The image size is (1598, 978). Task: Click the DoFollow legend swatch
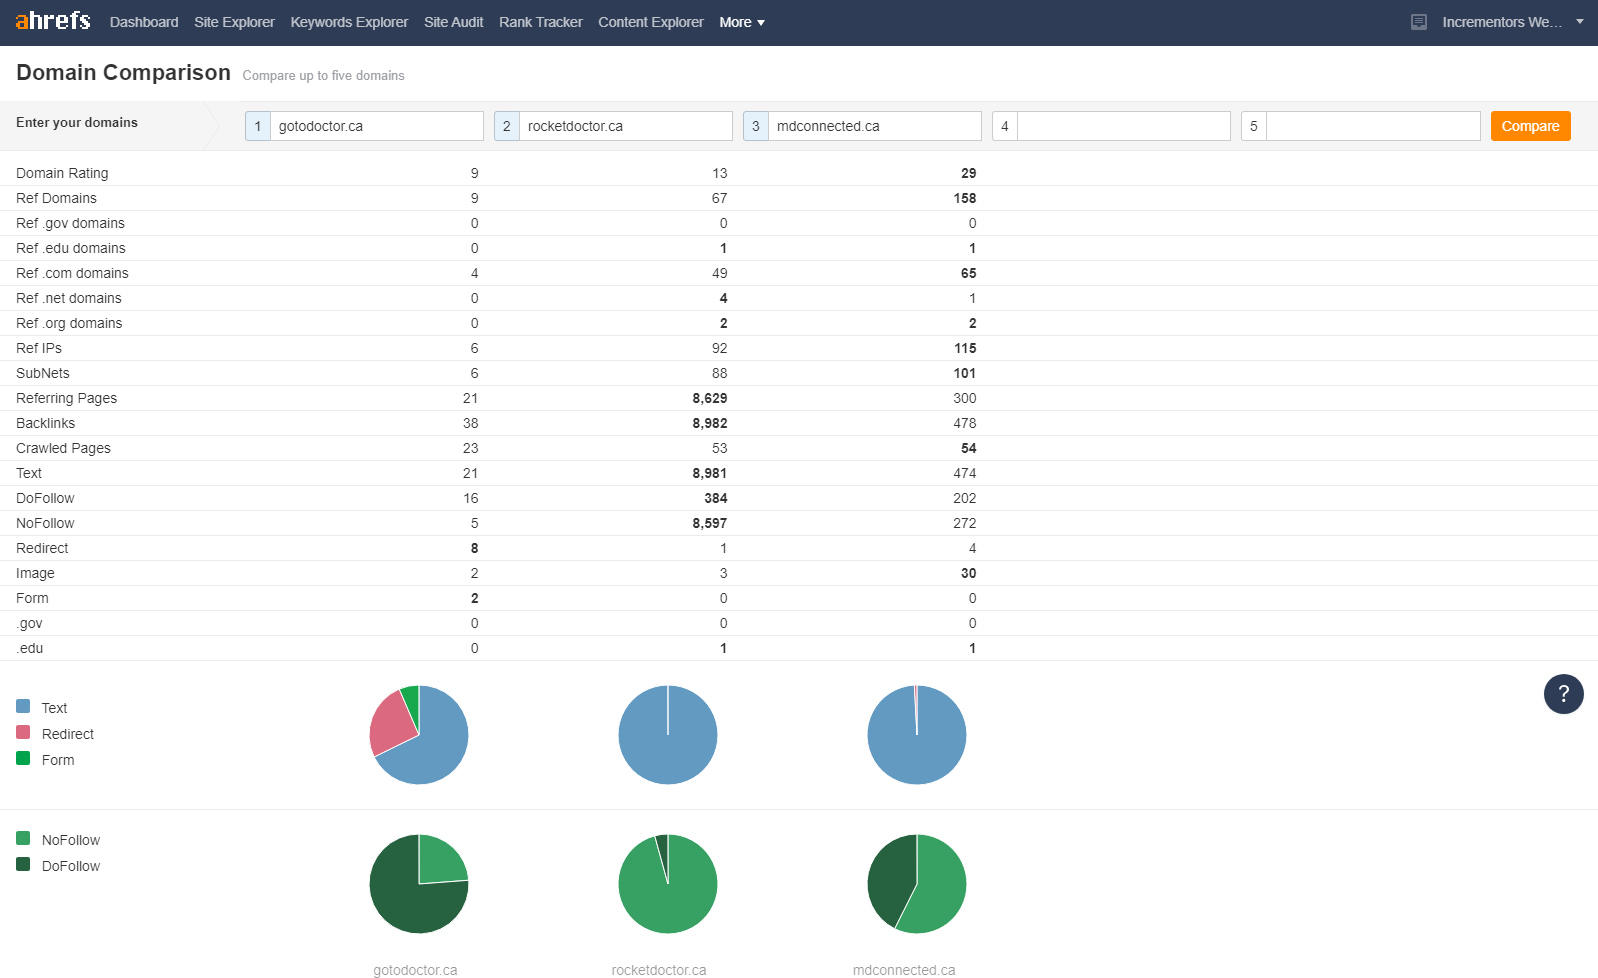(x=23, y=864)
